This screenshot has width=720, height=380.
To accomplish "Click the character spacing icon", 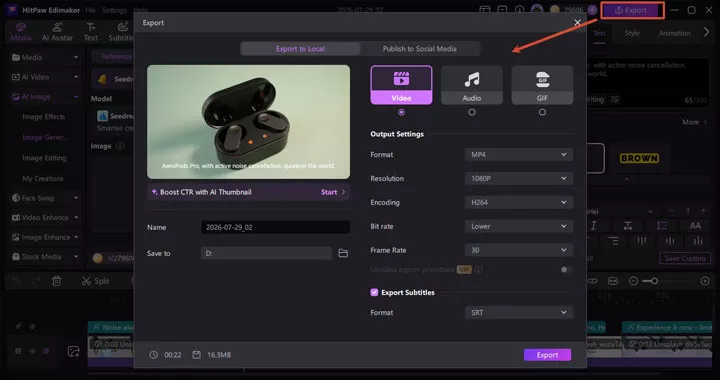I will 628,225.
